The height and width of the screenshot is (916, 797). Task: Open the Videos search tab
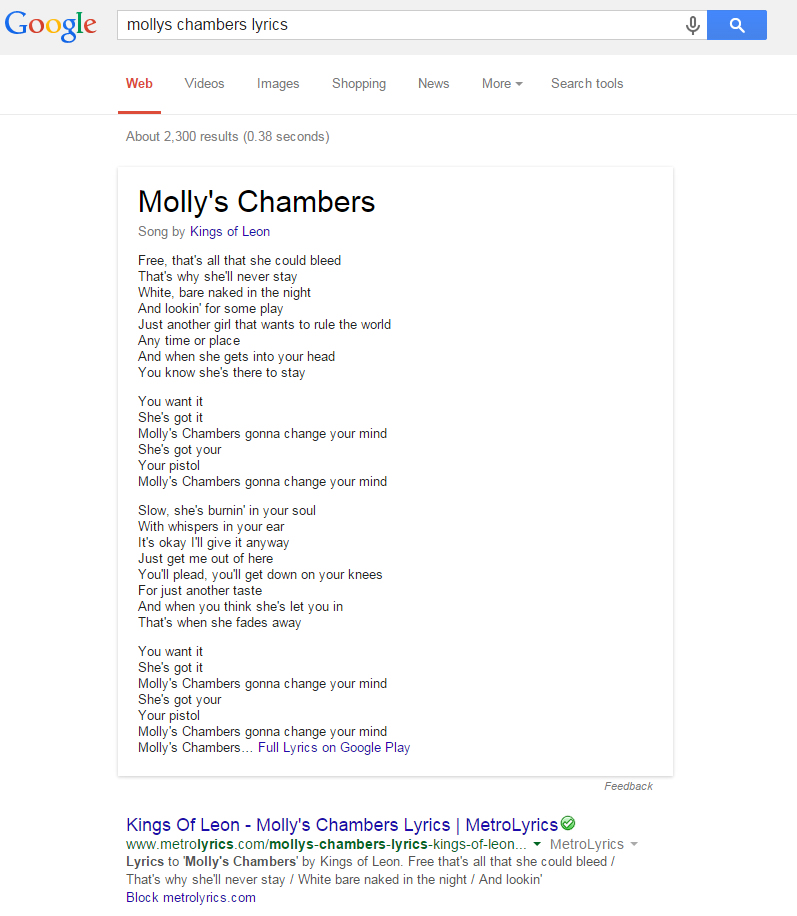click(204, 84)
